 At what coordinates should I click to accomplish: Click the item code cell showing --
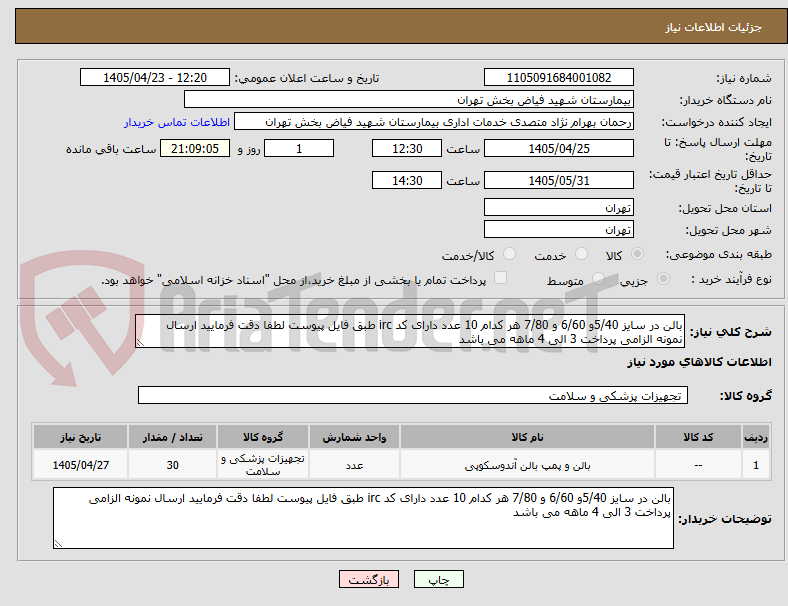[x=698, y=465]
